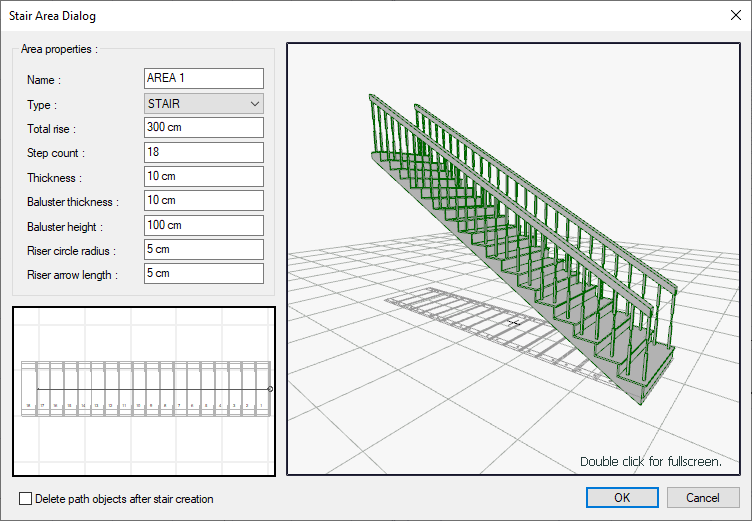Click the Name field containing AREA 1
The height and width of the screenshot is (521, 752).
203,78
